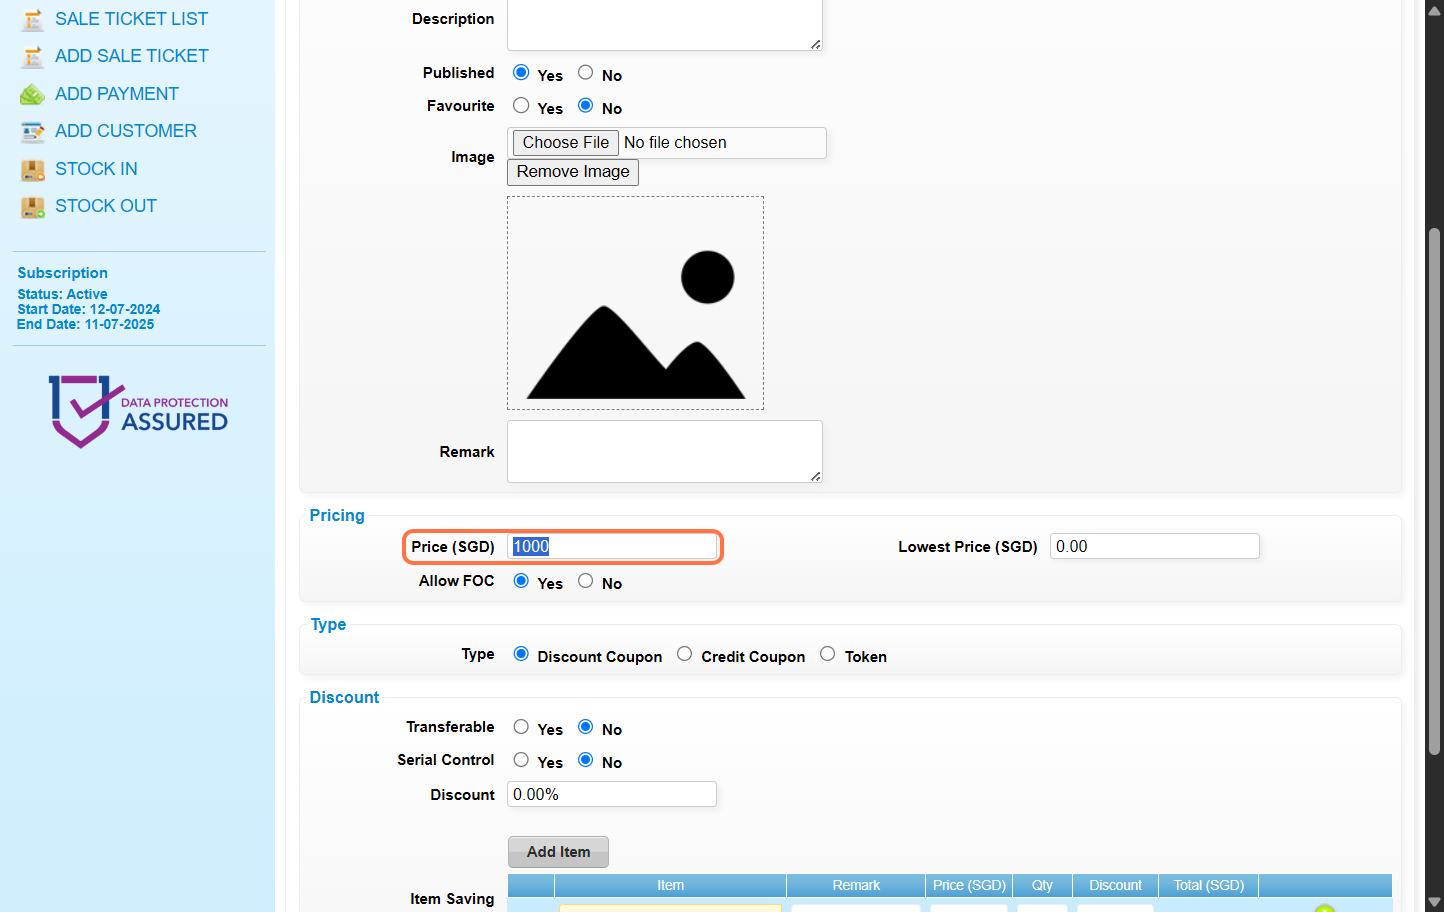The width and height of the screenshot is (1444, 912).
Task: Click the Stock Out box icon
Action: pos(33,207)
